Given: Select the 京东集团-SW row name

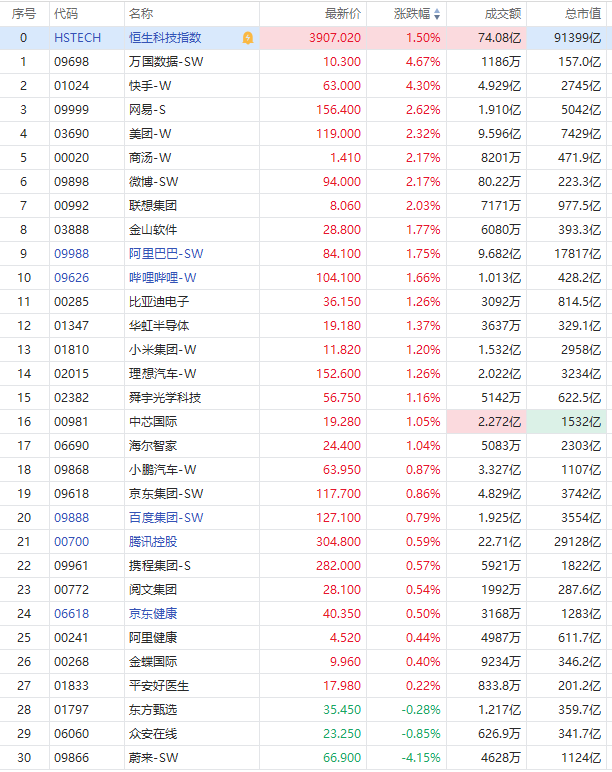Looking at the screenshot, I should pos(166,493).
